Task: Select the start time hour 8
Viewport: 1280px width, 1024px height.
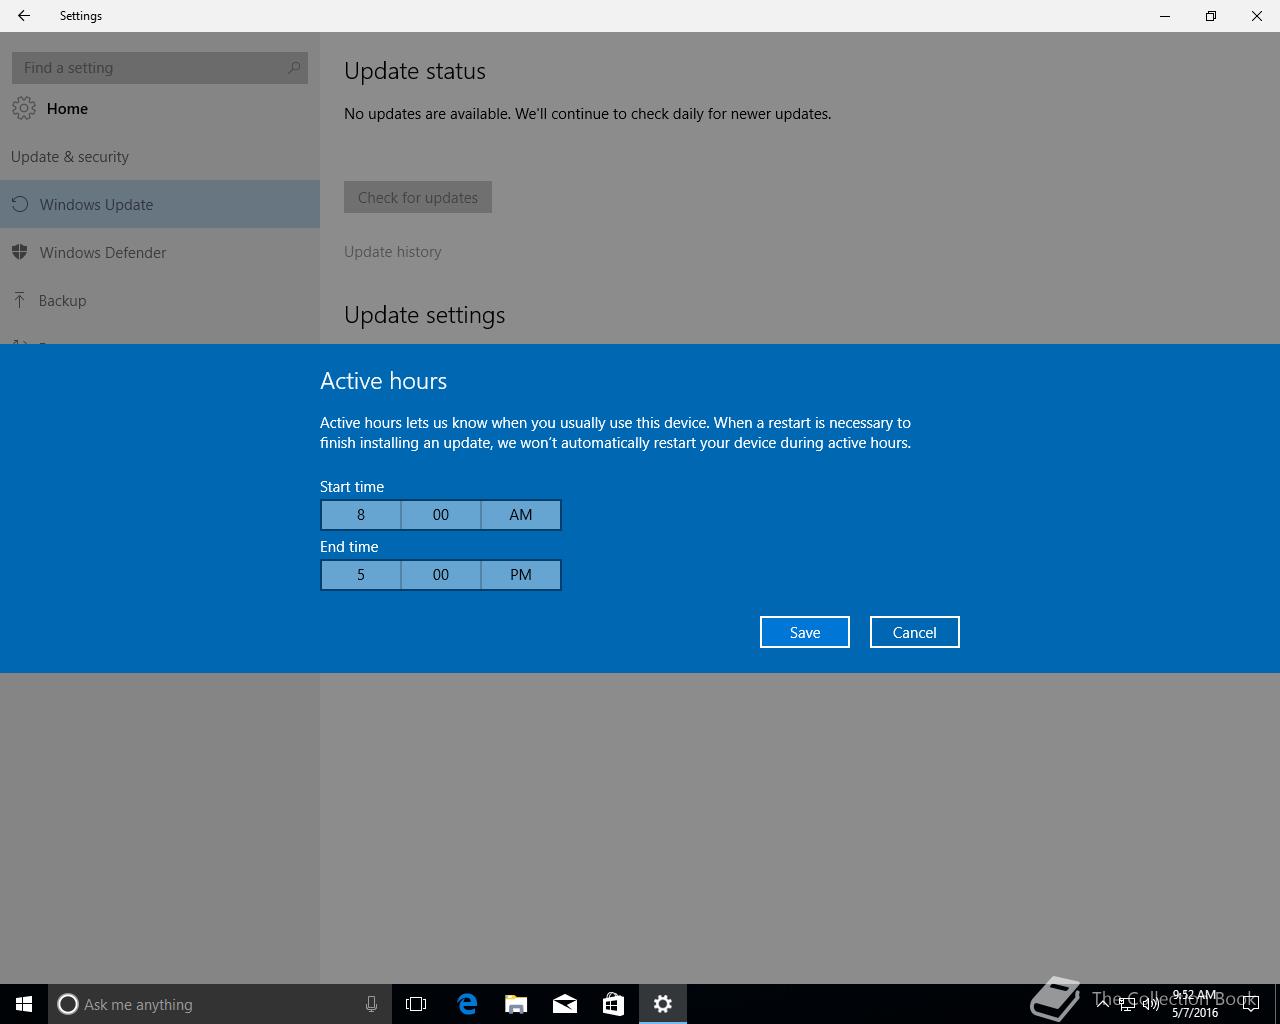Action: click(361, 515)
